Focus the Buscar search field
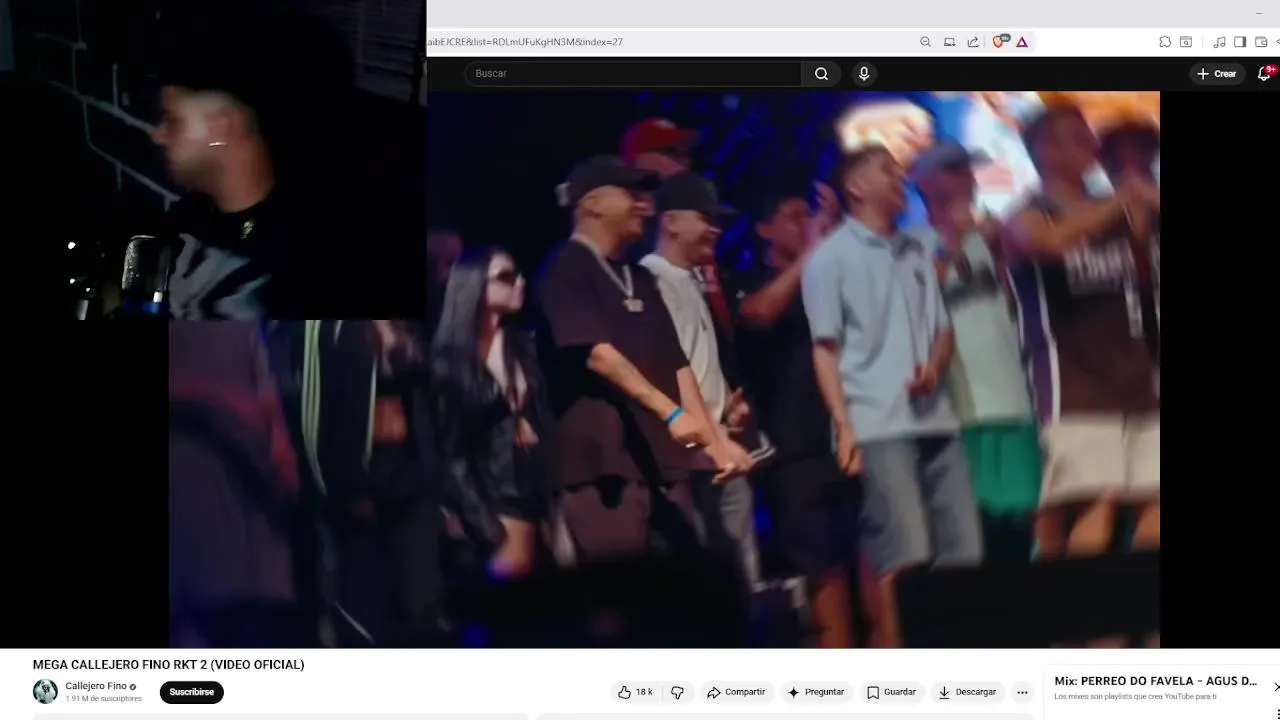This screenshot has height=720, width=1280. pos(633,74)
